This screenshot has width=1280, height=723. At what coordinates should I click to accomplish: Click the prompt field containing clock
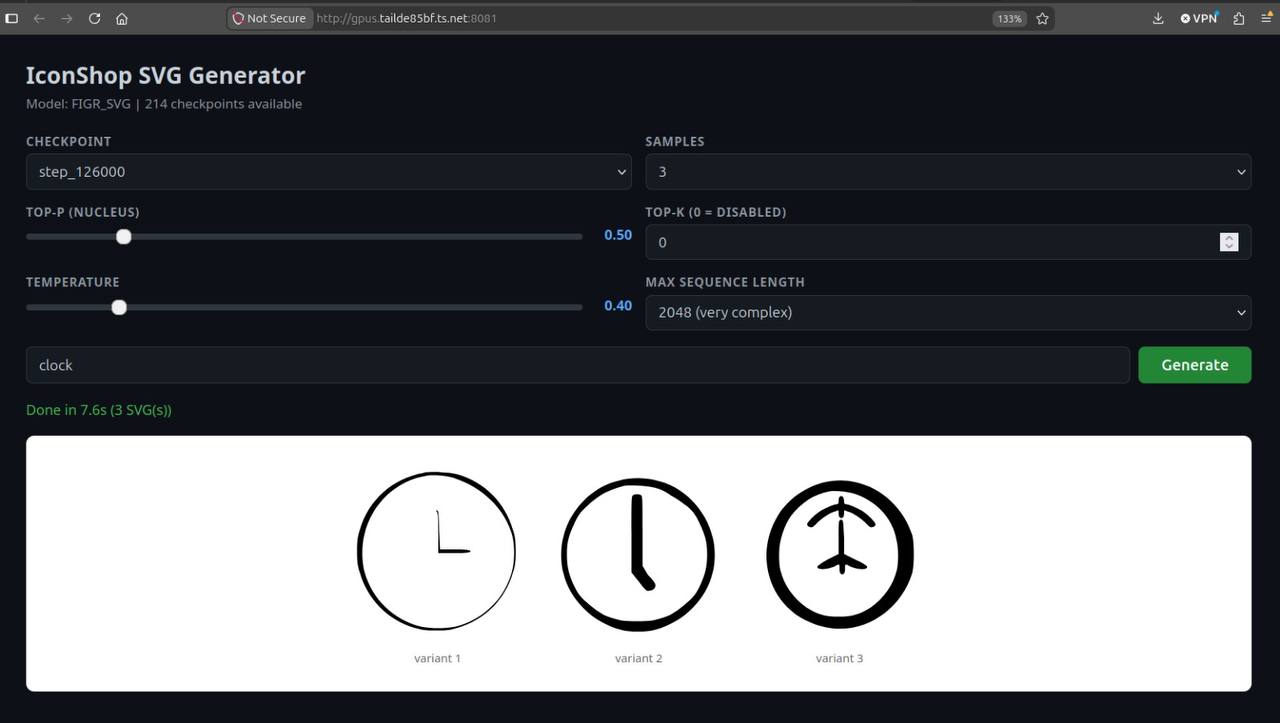(x=577, y=365)
